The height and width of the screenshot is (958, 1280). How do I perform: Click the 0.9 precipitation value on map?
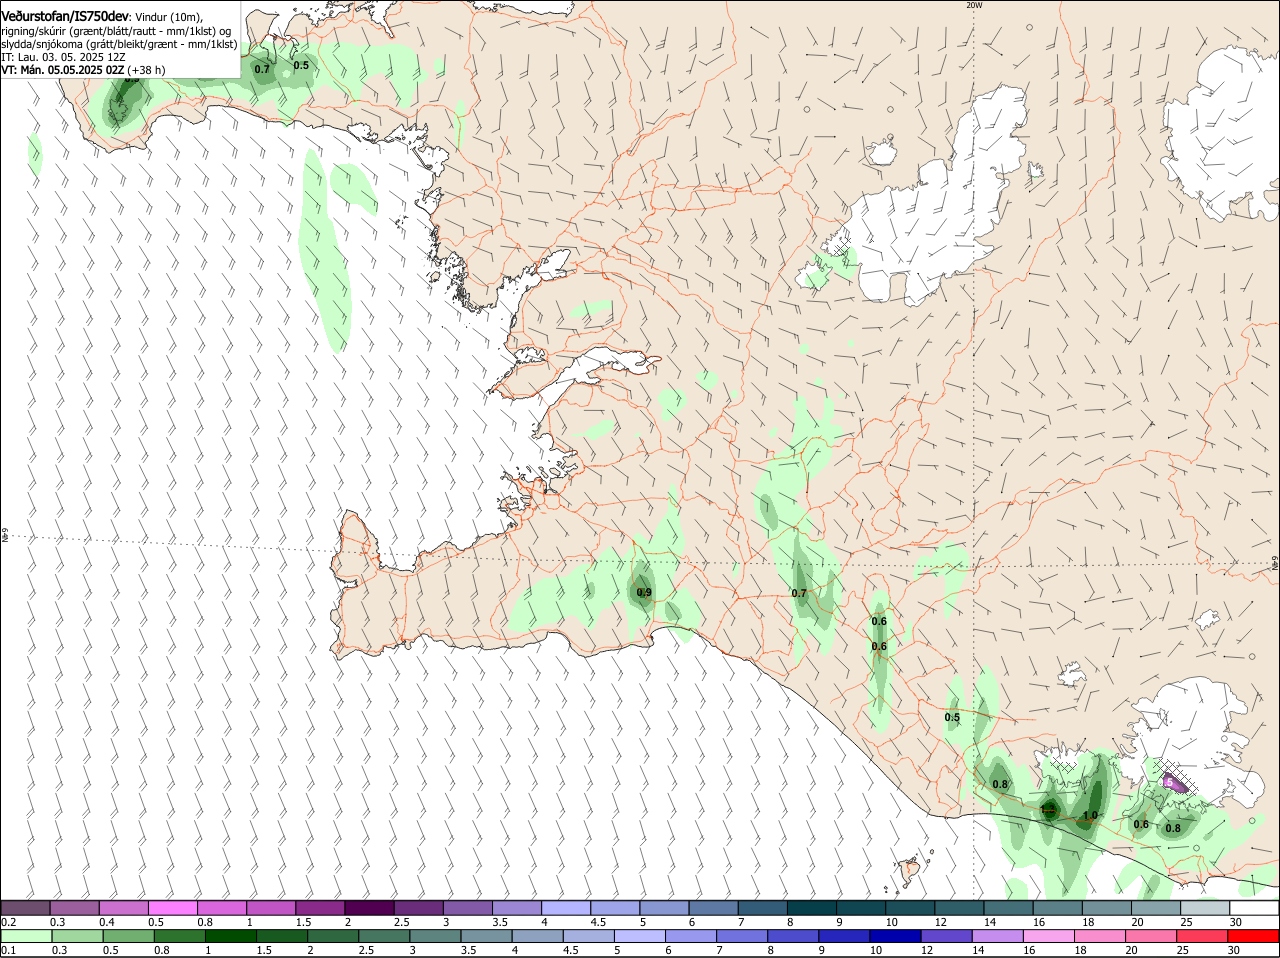644,592
